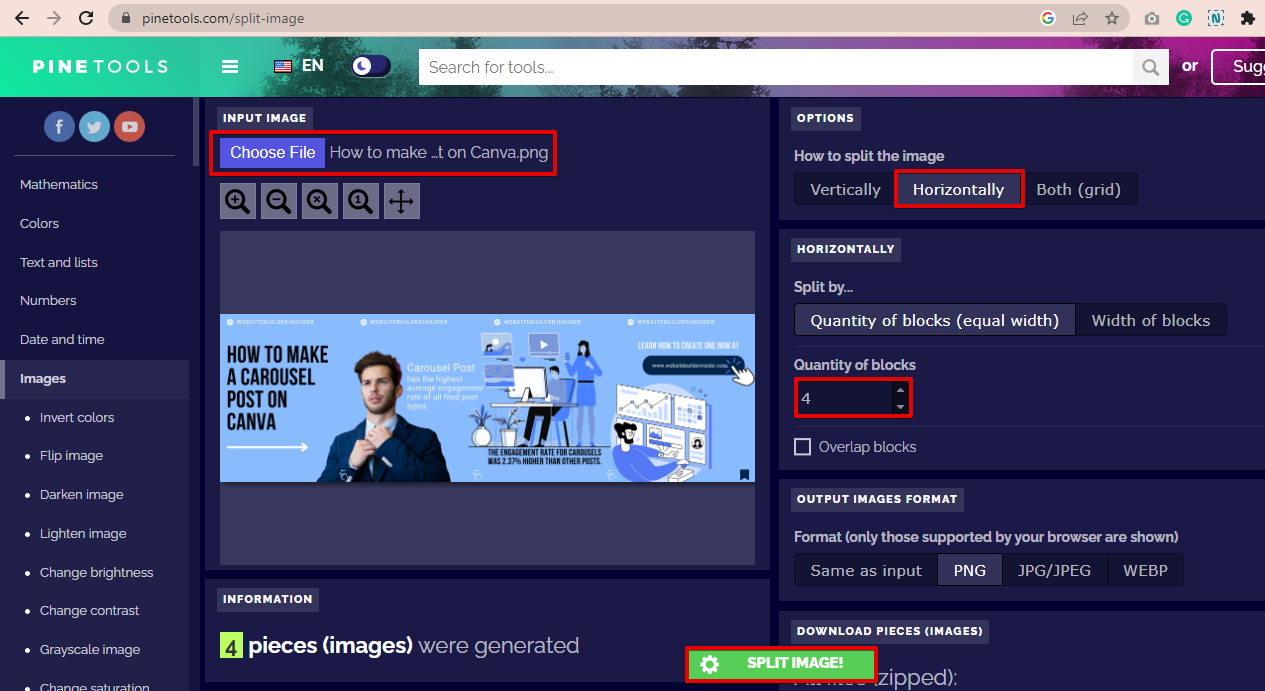1265x691 pixels.
Task: Toggle dark mode switch
Action: (x=371, y=66)
